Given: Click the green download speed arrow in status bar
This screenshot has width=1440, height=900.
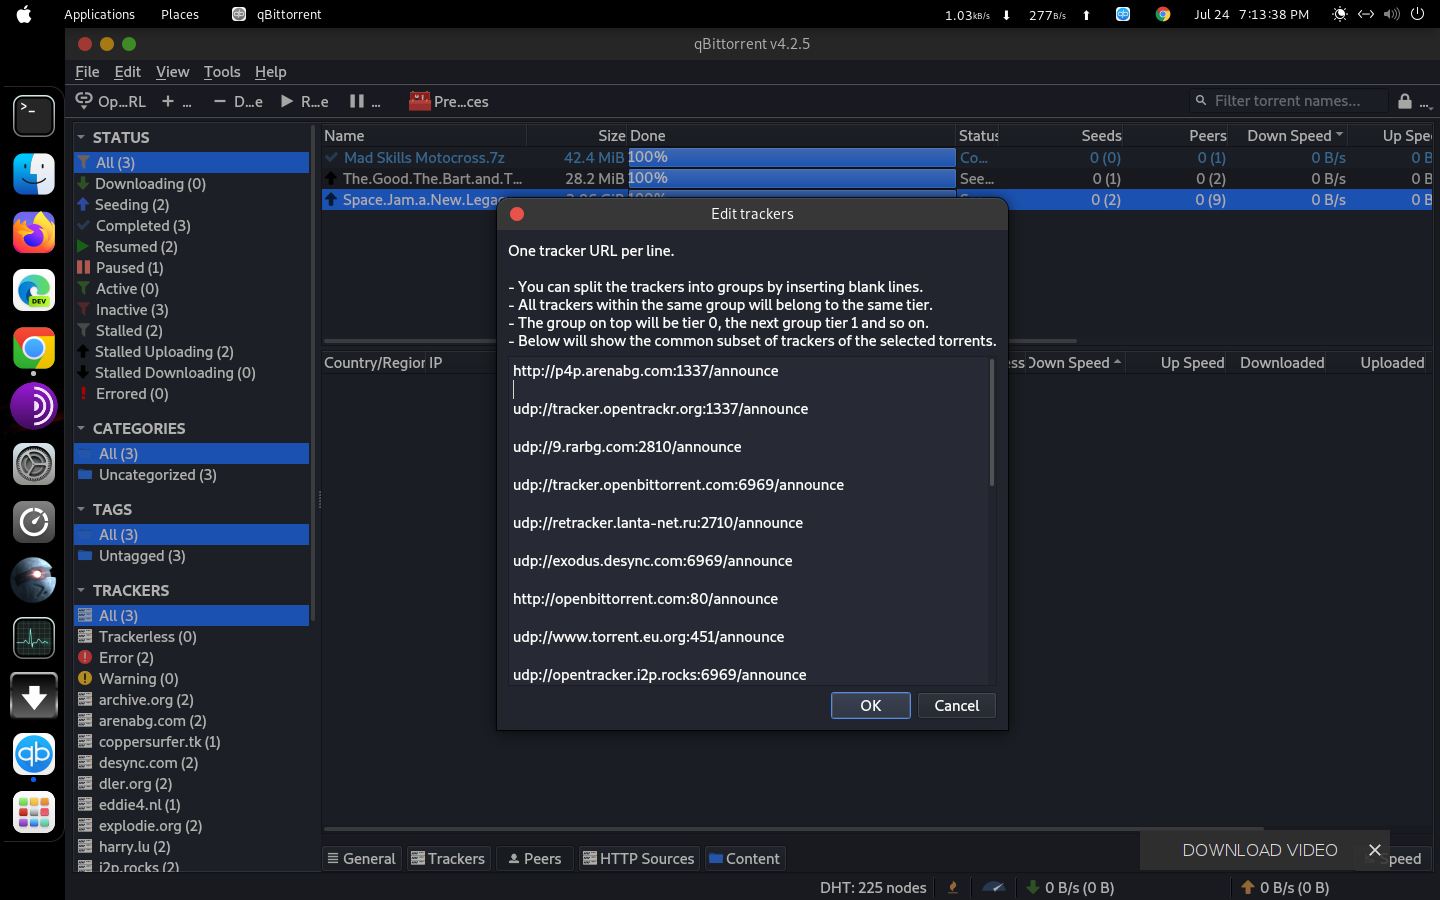Looking at the screenshot, I should [x=1033, y=887].
